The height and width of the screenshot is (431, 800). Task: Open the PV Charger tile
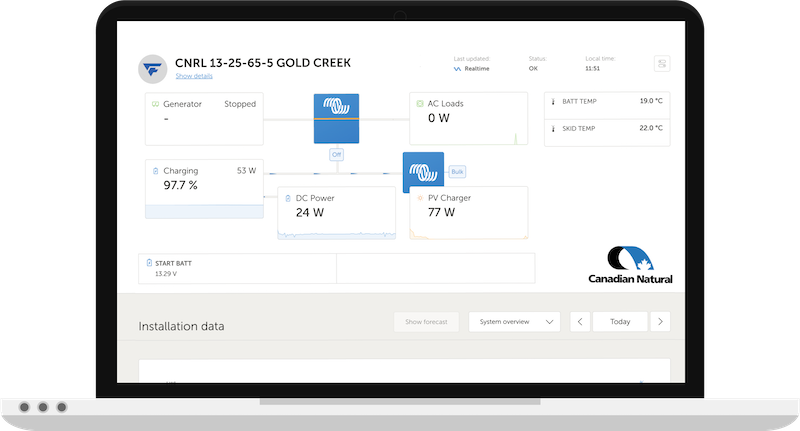click(468, 212)
